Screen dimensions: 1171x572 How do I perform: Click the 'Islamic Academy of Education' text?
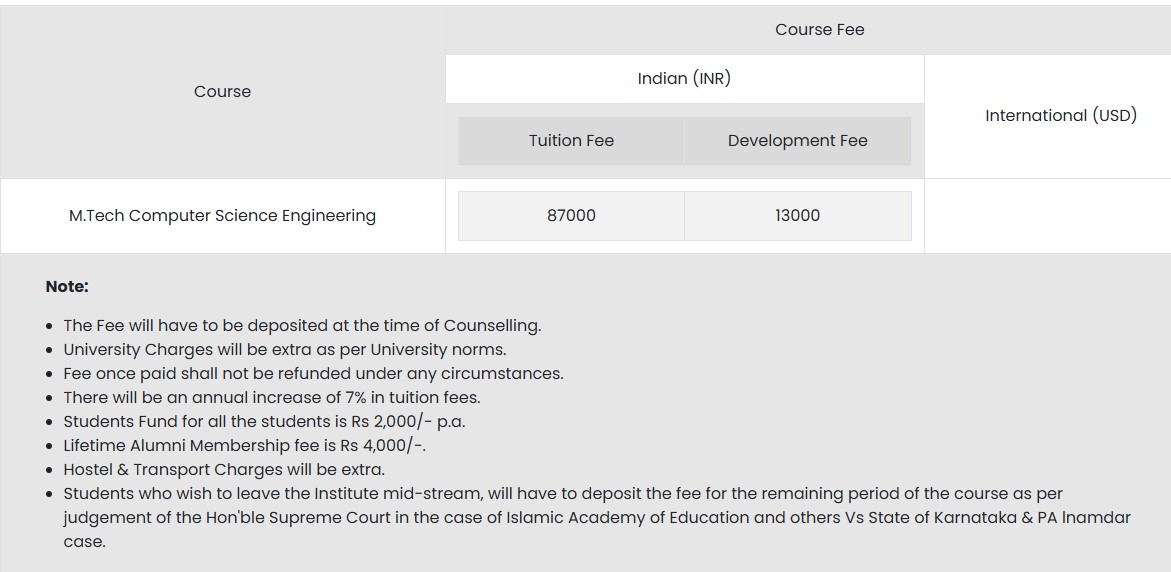coord(644,518)
